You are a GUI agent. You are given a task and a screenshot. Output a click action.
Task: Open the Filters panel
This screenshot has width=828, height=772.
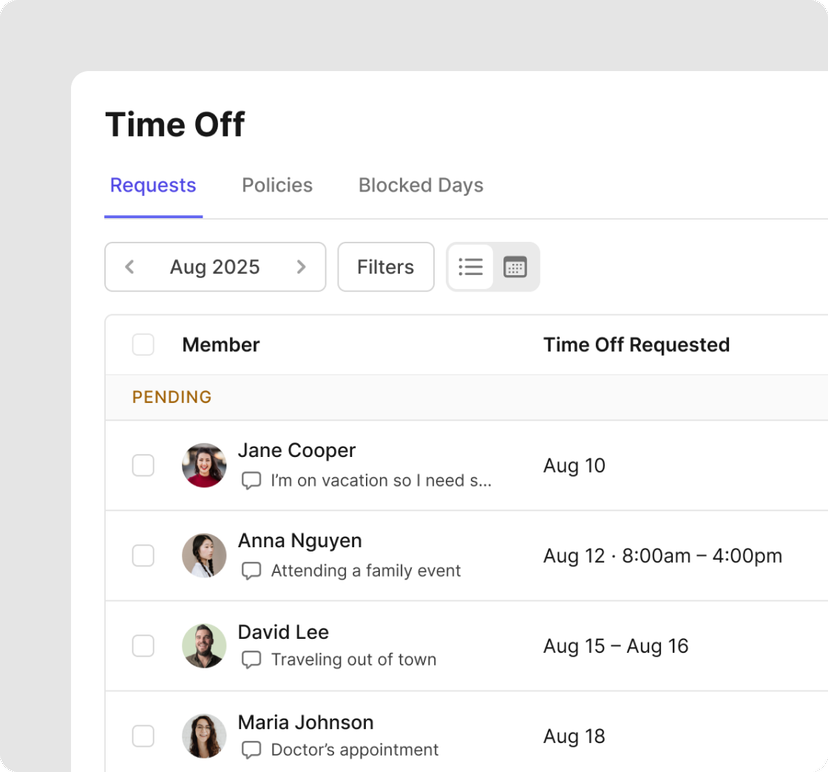point(386,267)
